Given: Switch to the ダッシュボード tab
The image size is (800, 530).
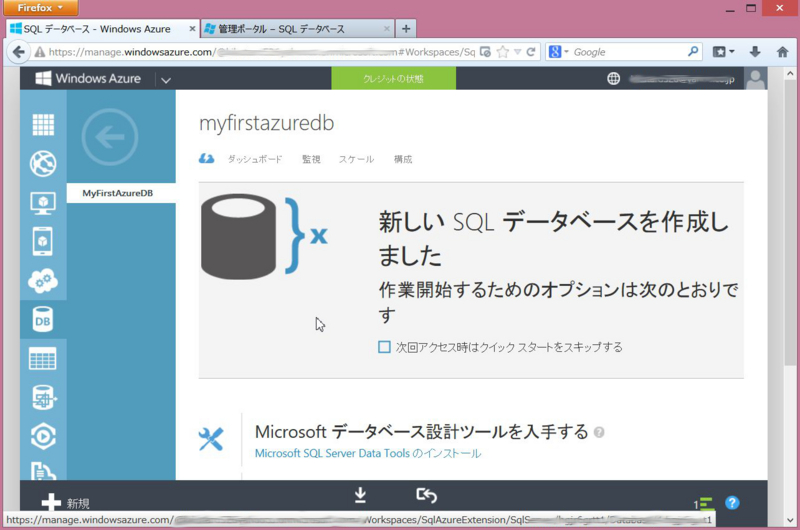Looking at the screenshot, I should pos(255,159).
